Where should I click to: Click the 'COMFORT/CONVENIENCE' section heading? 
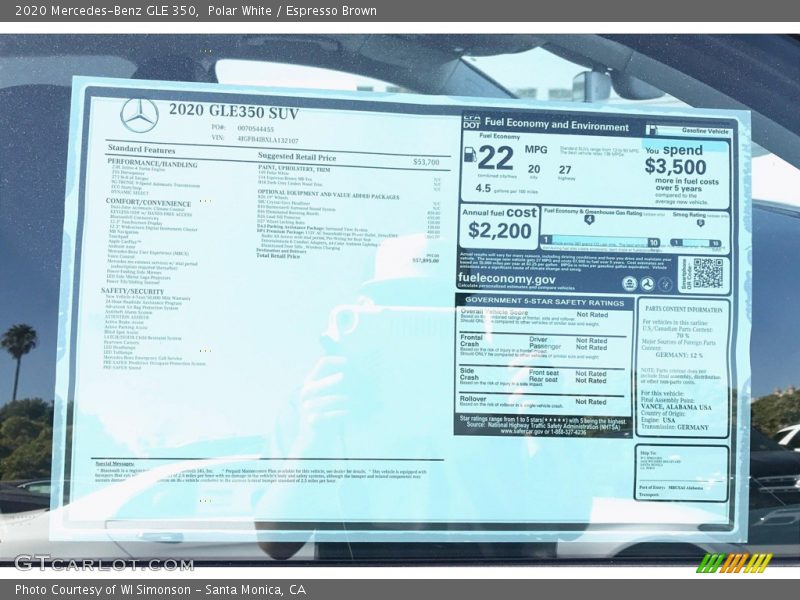pos(148,202)
